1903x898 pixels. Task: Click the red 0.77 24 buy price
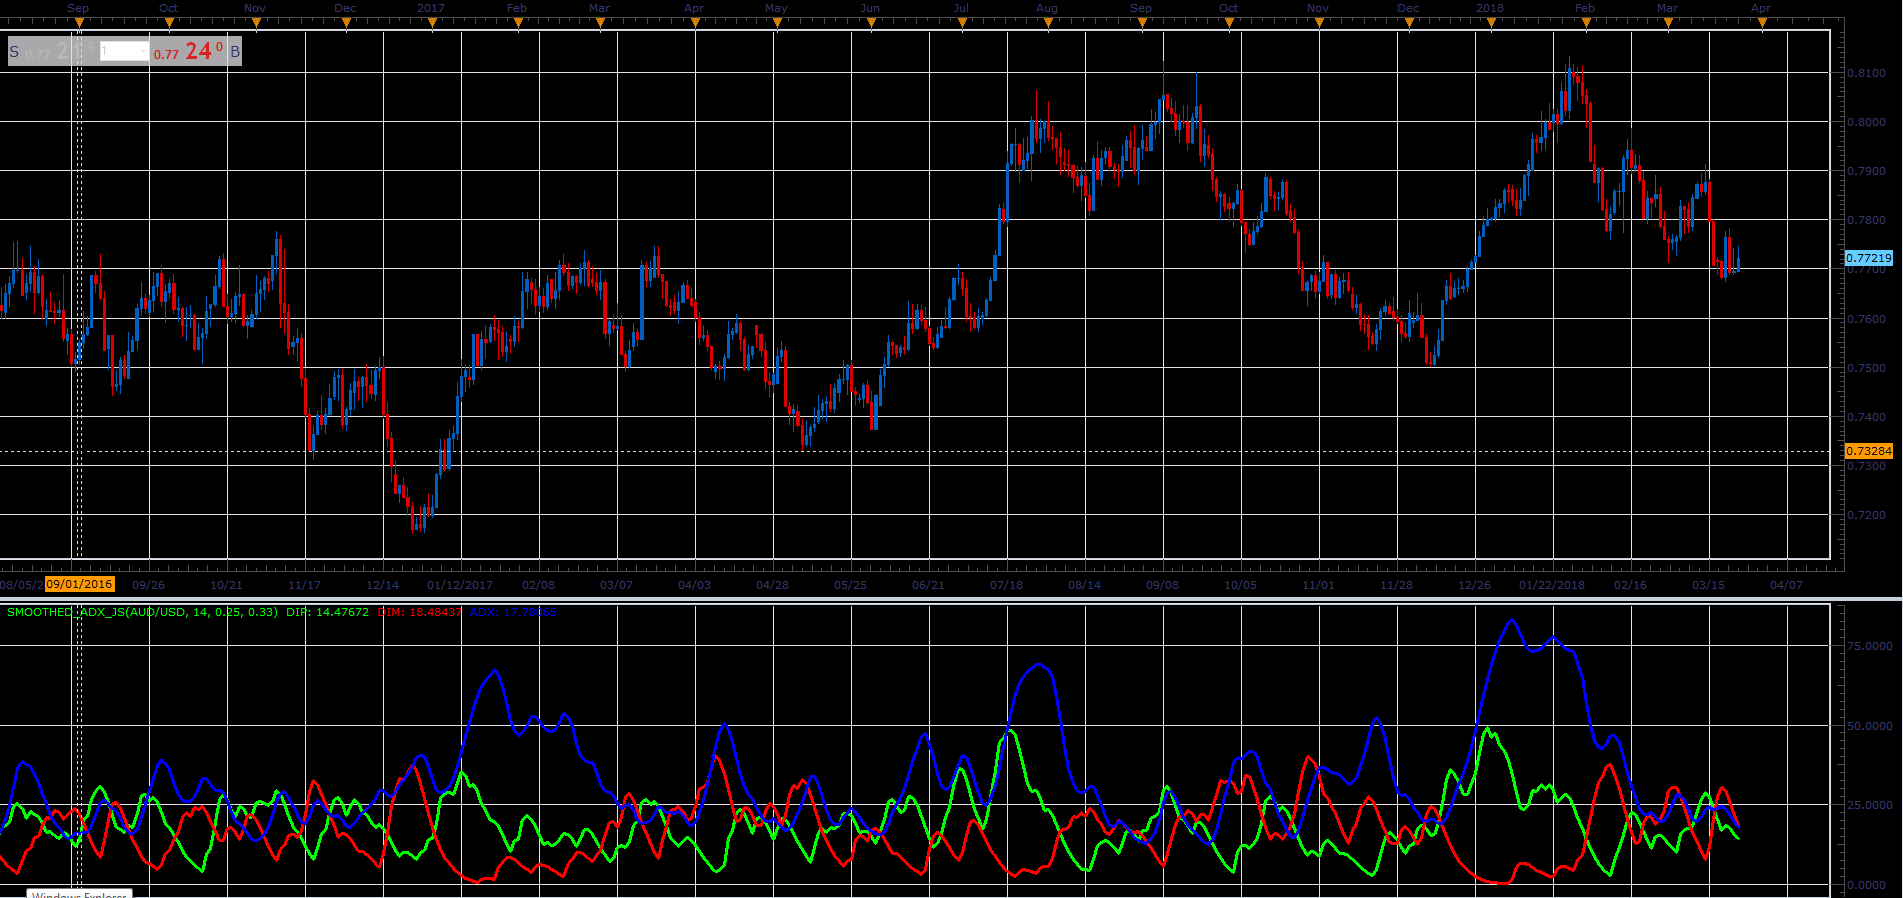point(188,51)
